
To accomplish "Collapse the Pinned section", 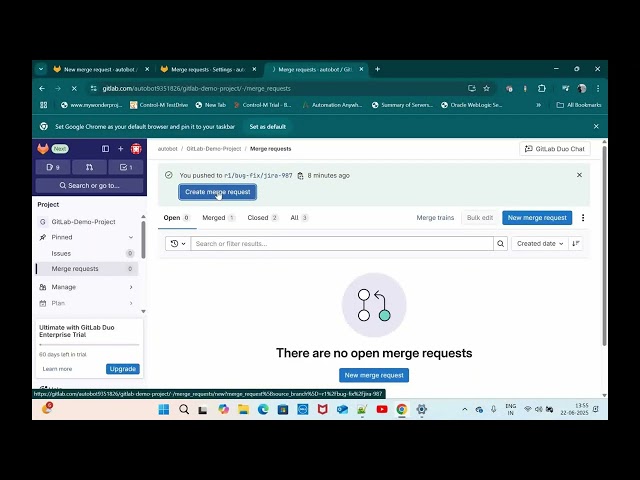I will (87, 238).
